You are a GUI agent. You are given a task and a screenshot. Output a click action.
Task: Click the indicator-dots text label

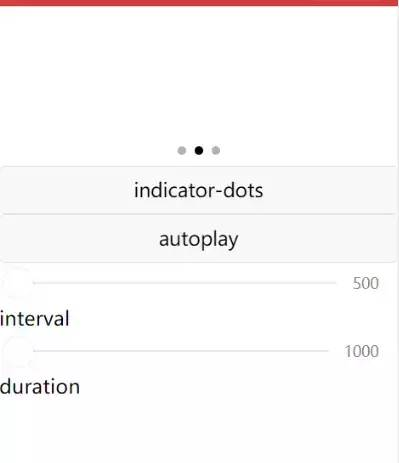(x=199, y=190)
